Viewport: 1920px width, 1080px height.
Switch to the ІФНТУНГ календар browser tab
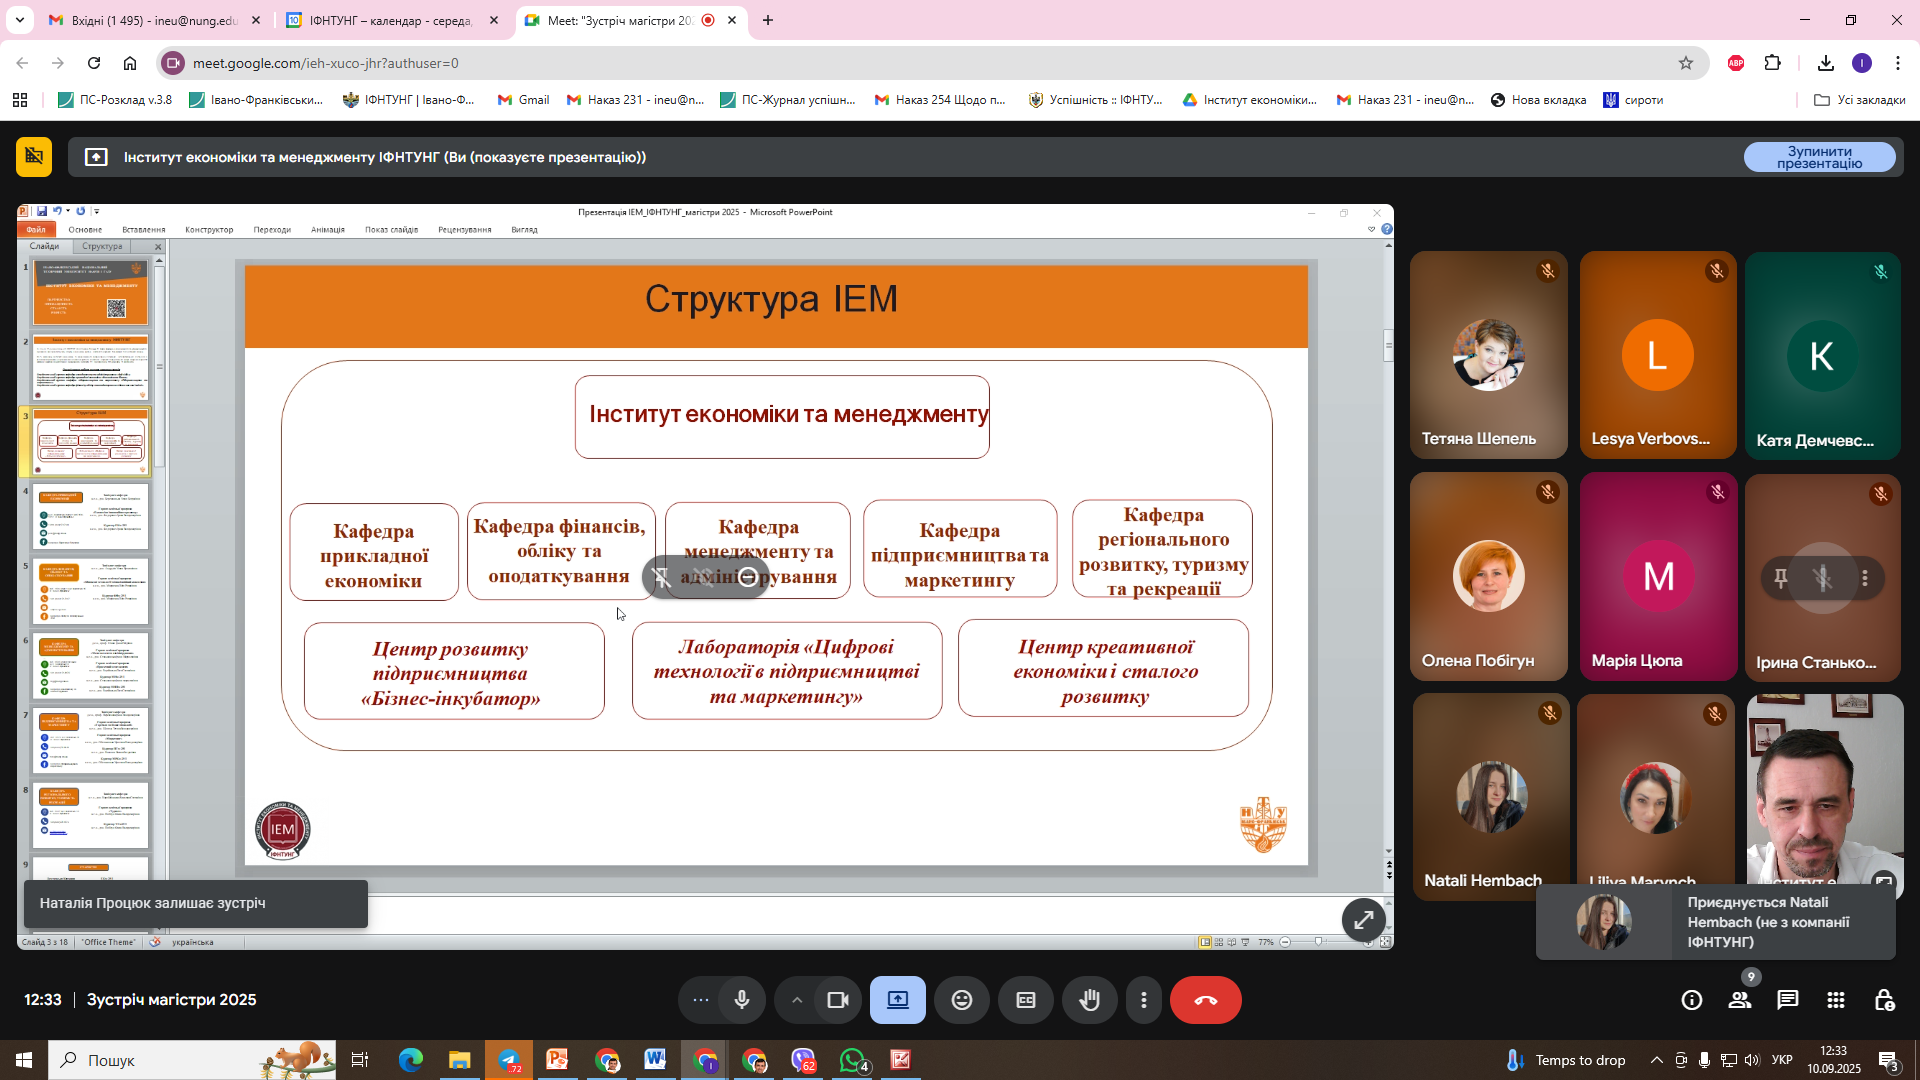point(390,20)
